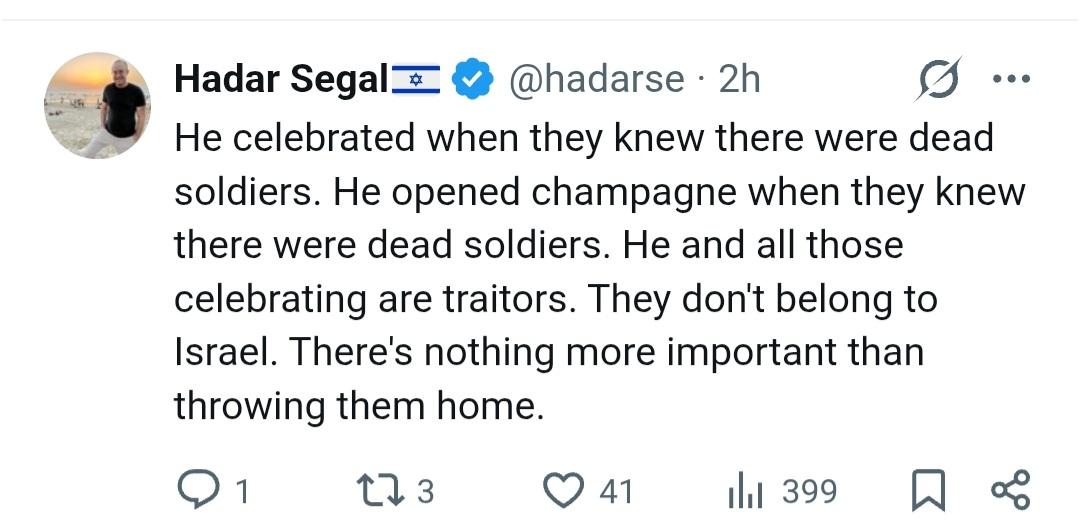Image resolution: width=1080 pixels, height=528 pixels.
Task: Click the Israeli flag emoji beside name
Action: [415, 79]
